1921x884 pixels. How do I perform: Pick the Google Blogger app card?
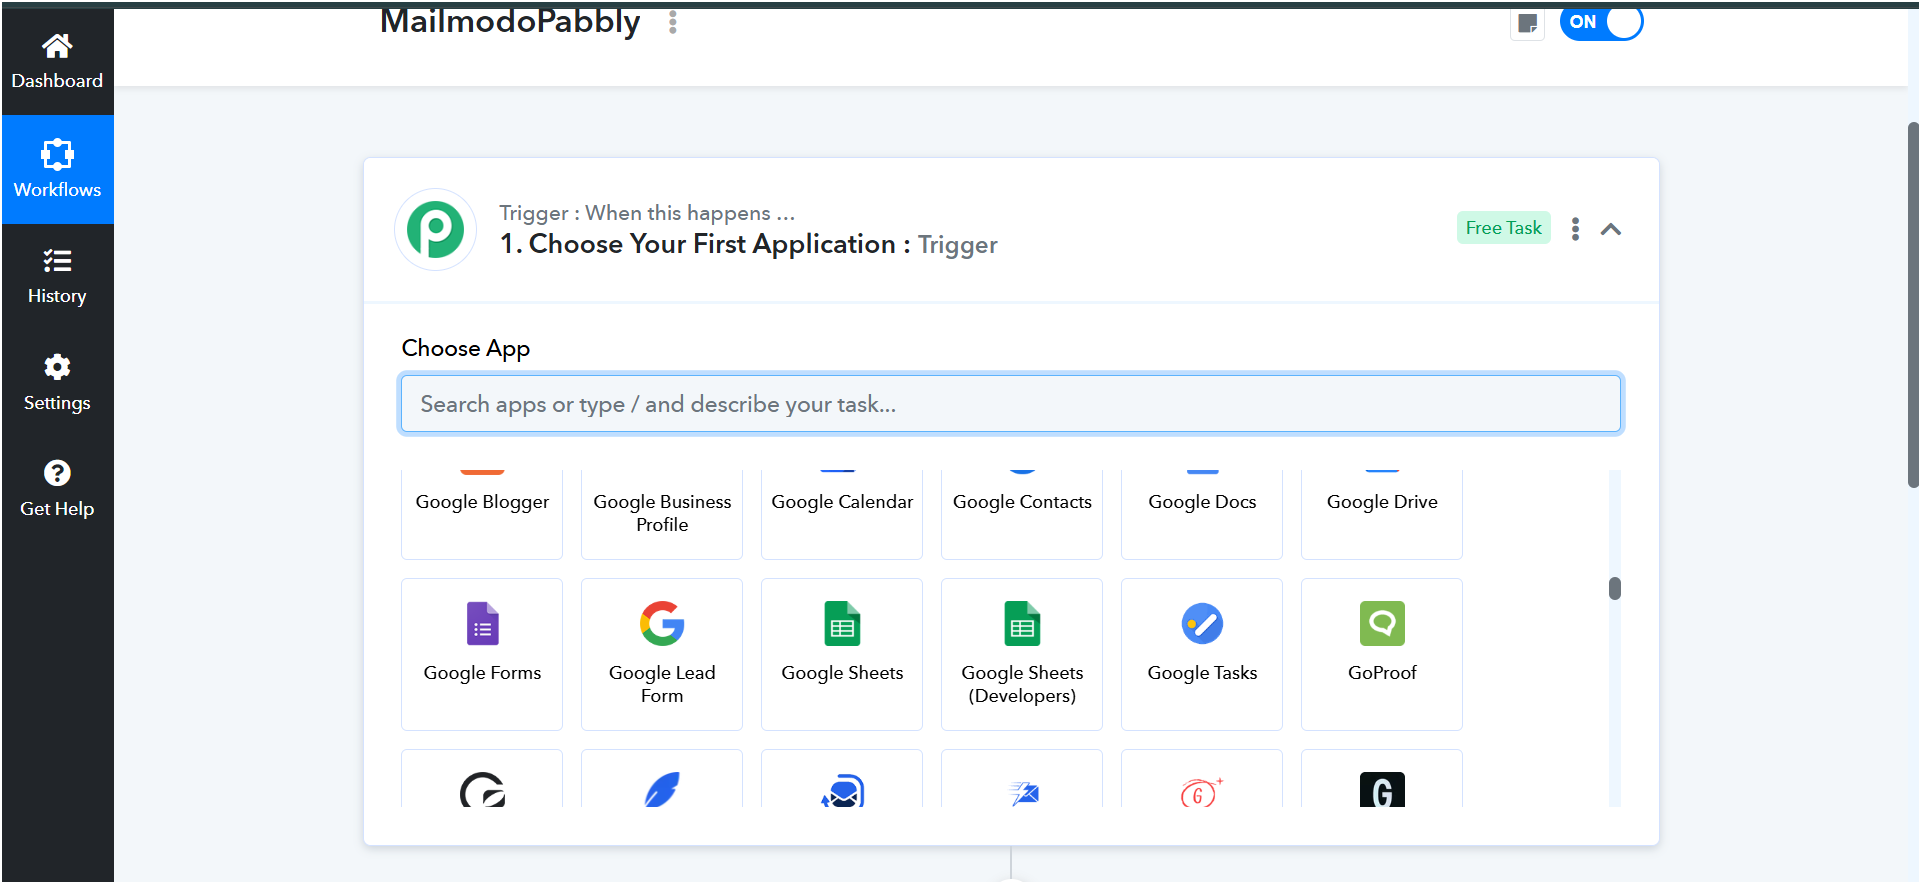point(482,514)
